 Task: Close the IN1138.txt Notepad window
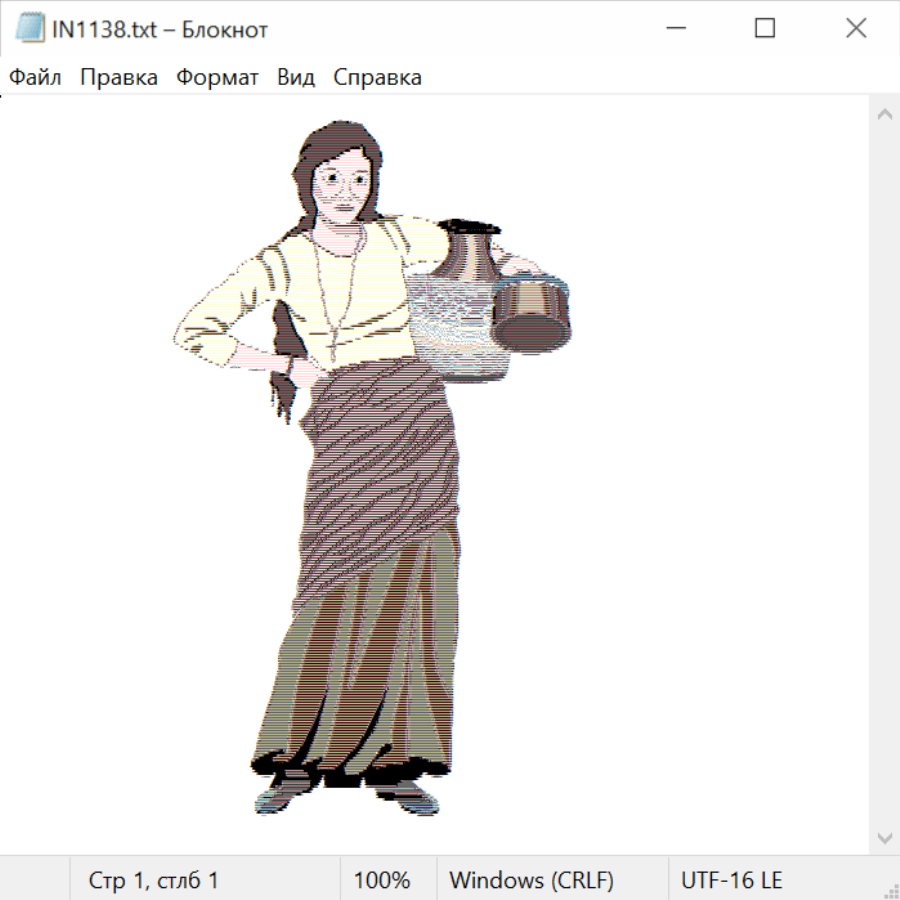(856, 29)
